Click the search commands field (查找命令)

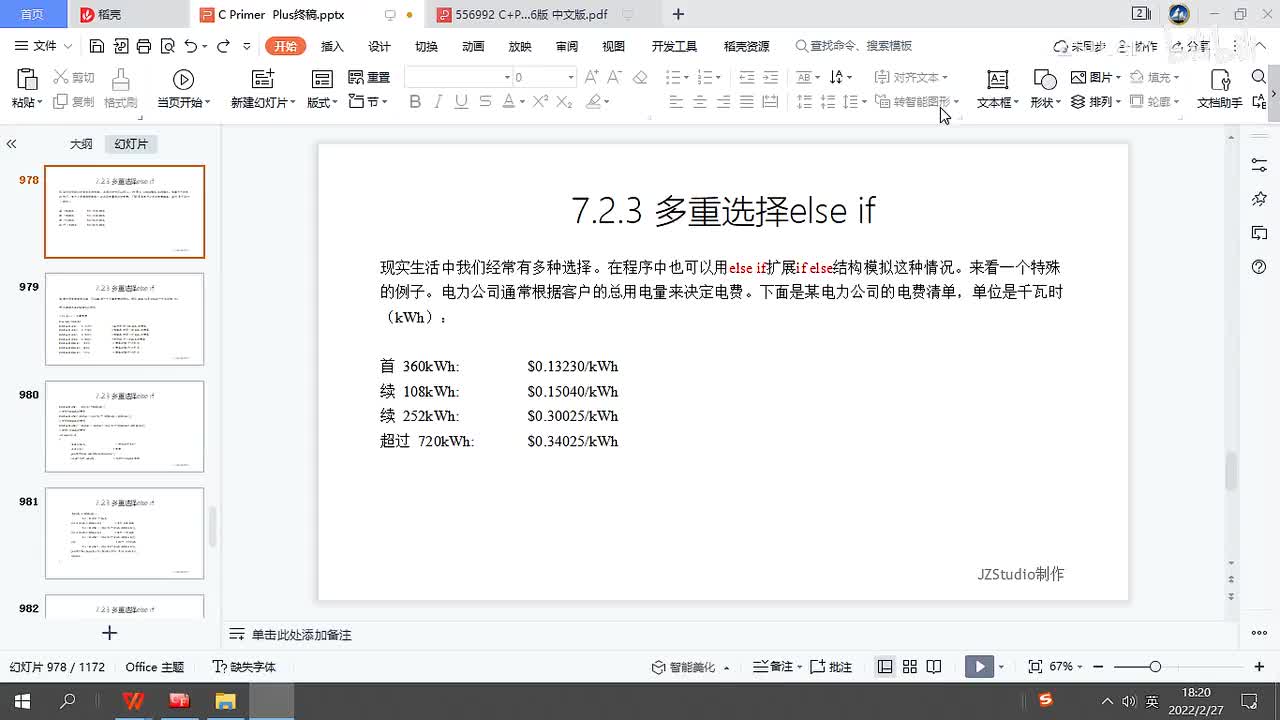click(854, 46)
